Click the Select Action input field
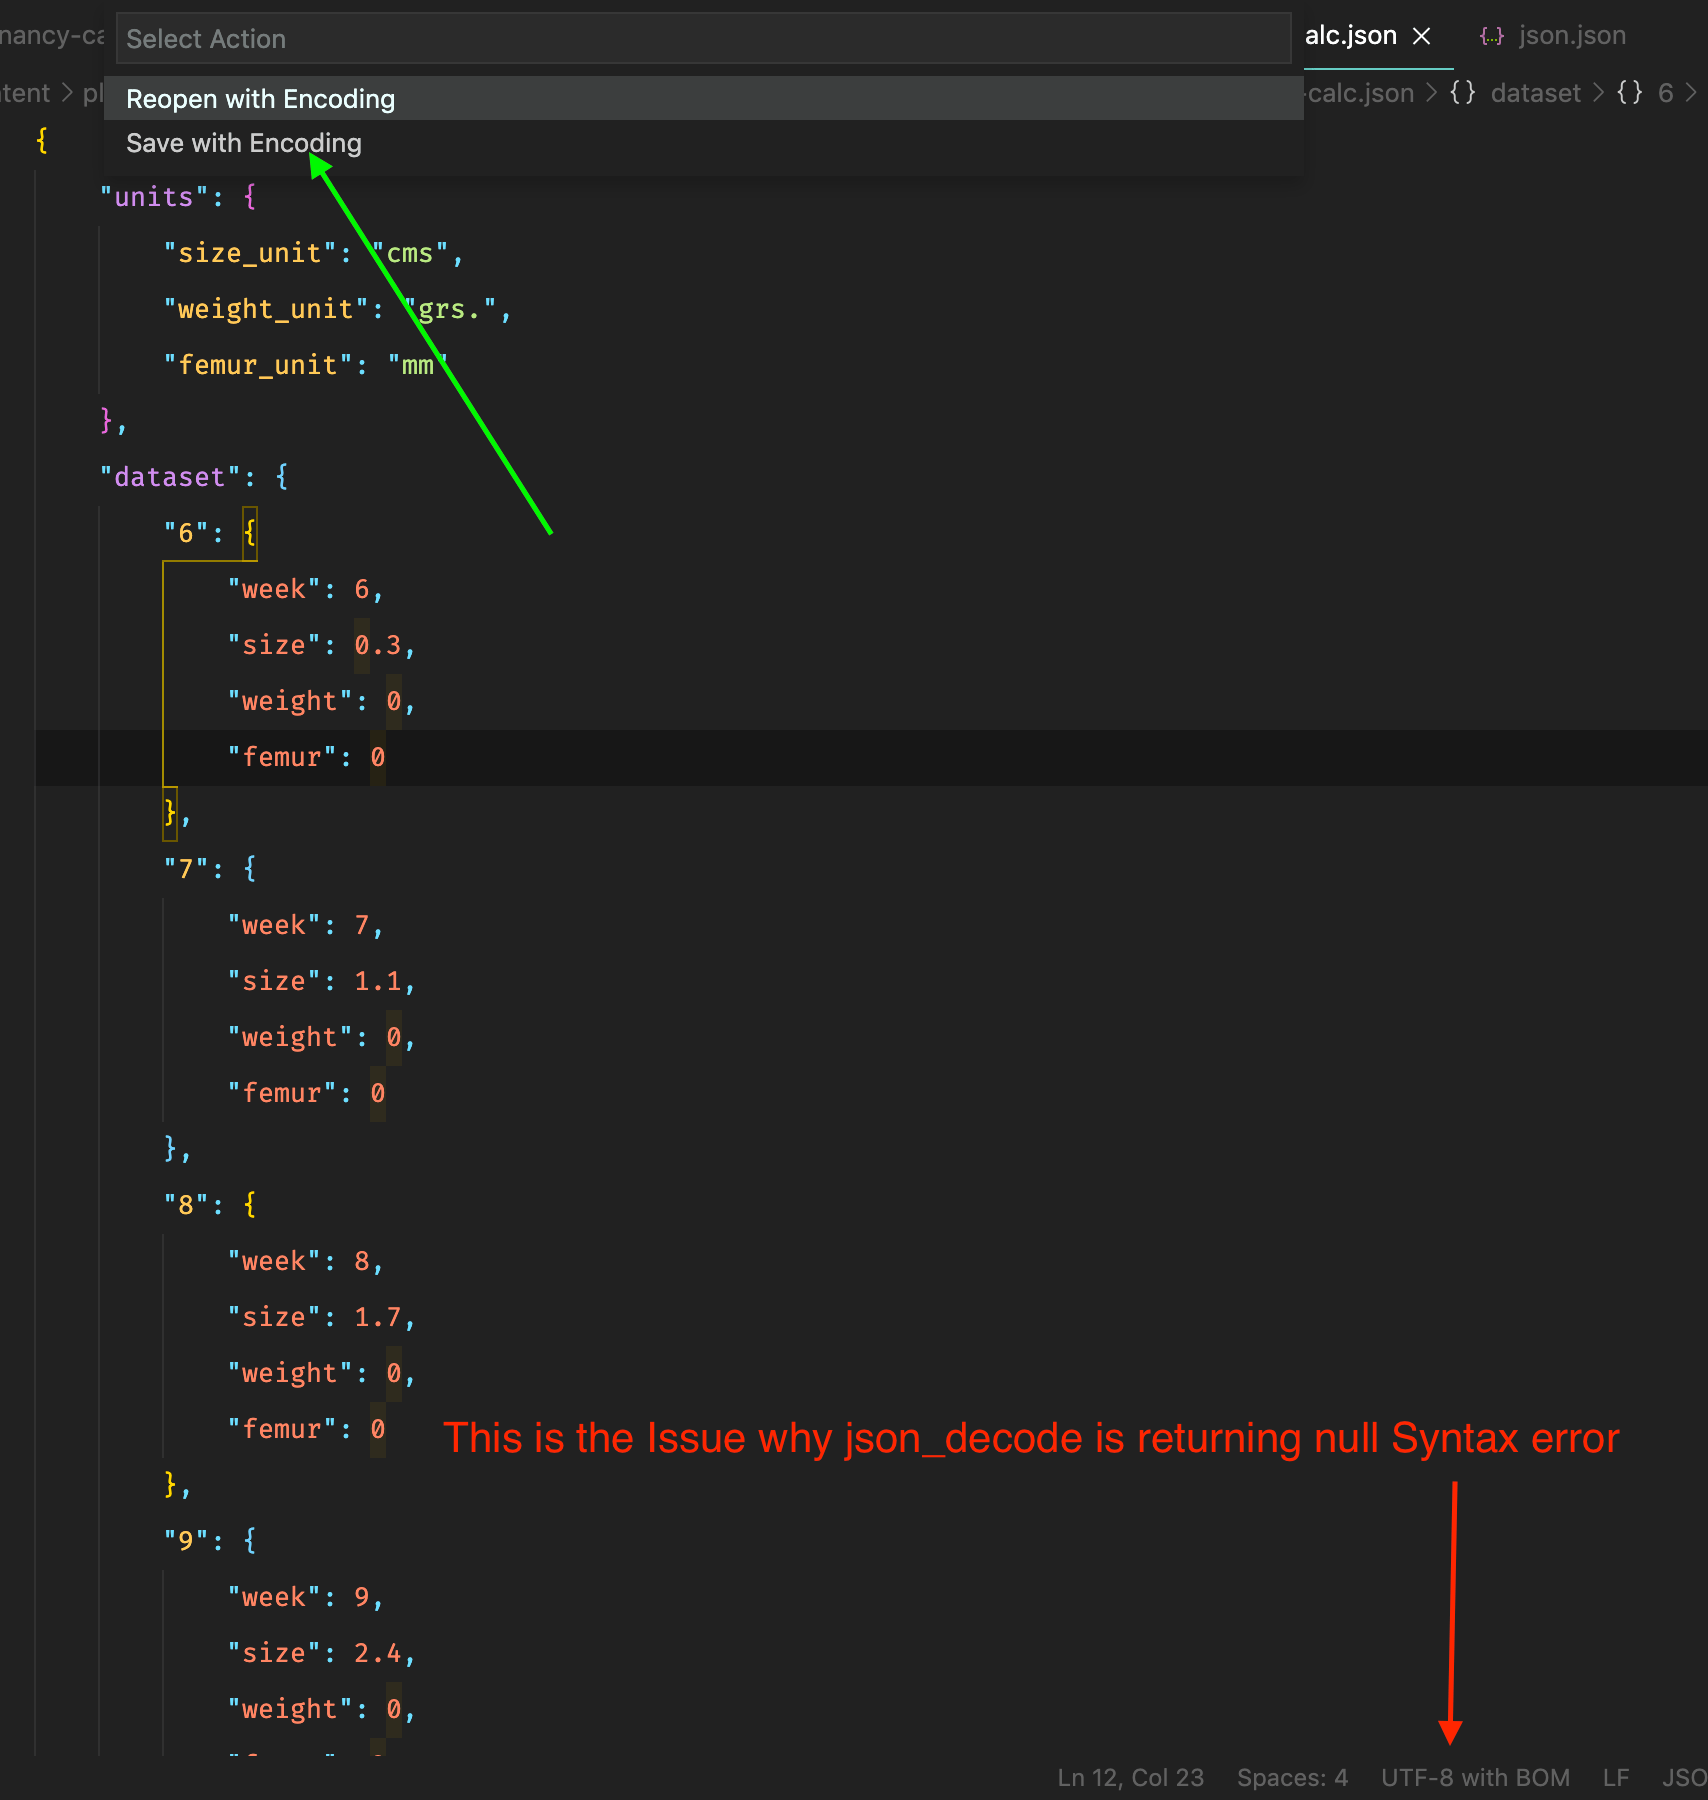The width and height of the screenshot is (1708, 1800). [x=703, y=39]
